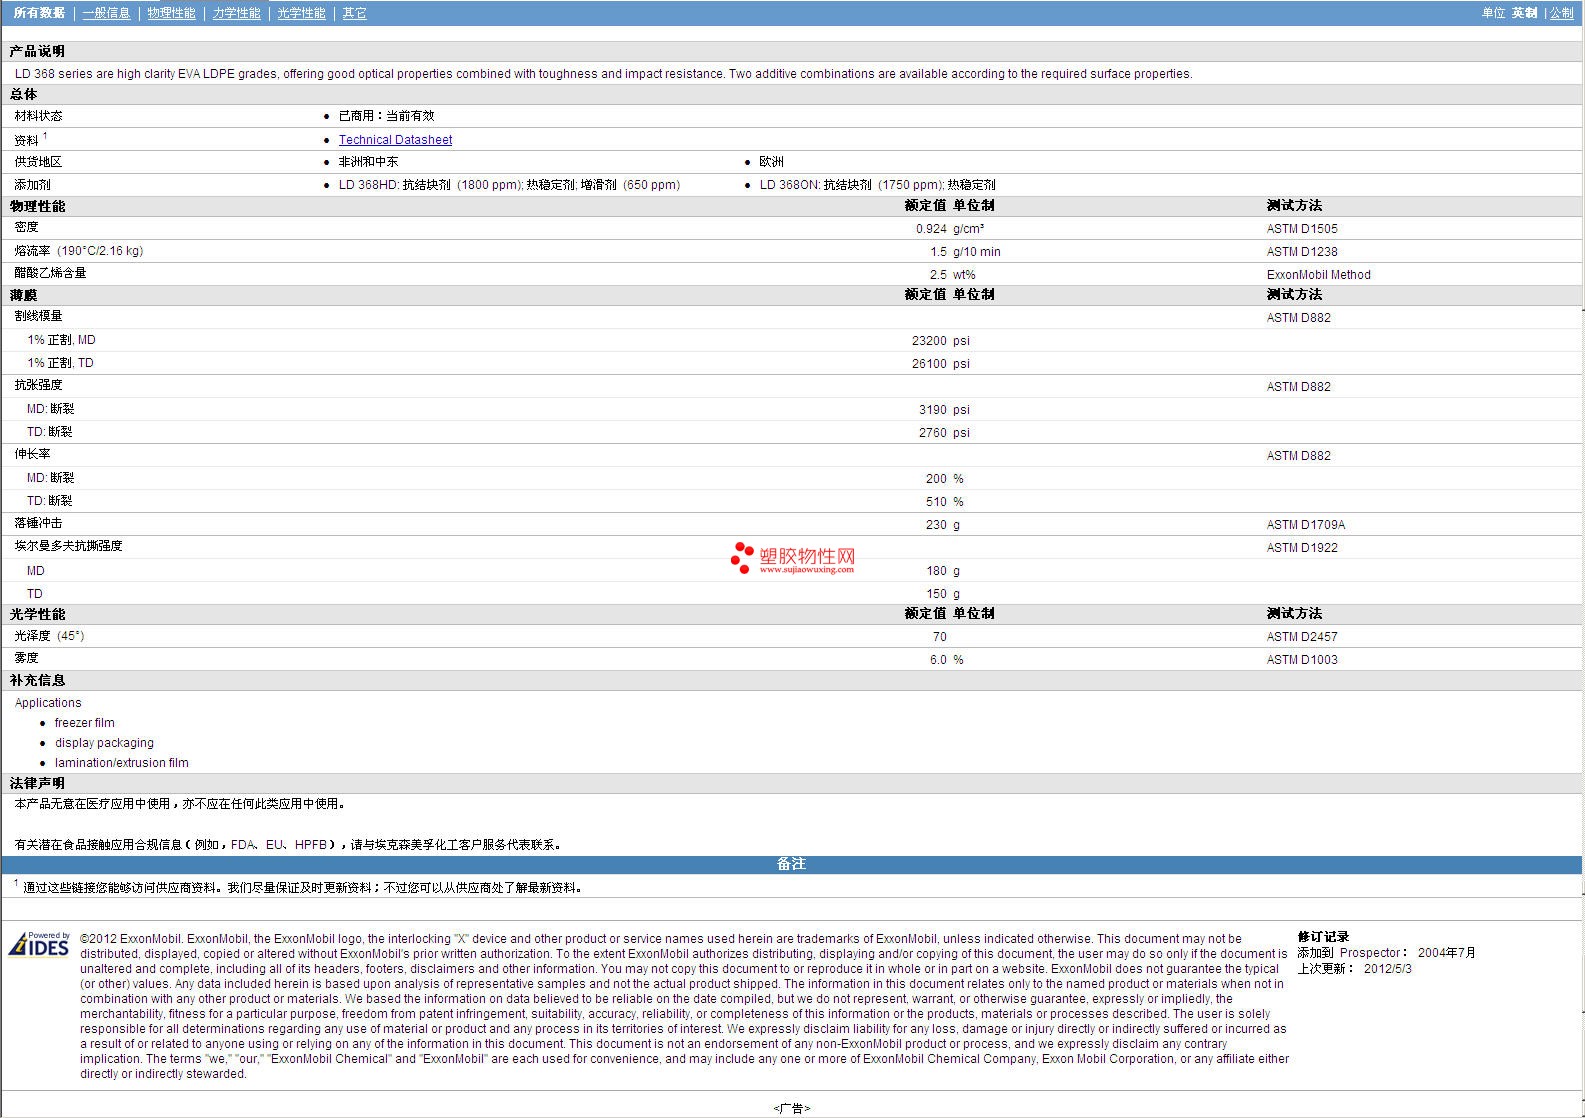The image size is (1585, 1118).
Task: Click the 上次更新 2012/5/3 date
Action: [1354, 969]
